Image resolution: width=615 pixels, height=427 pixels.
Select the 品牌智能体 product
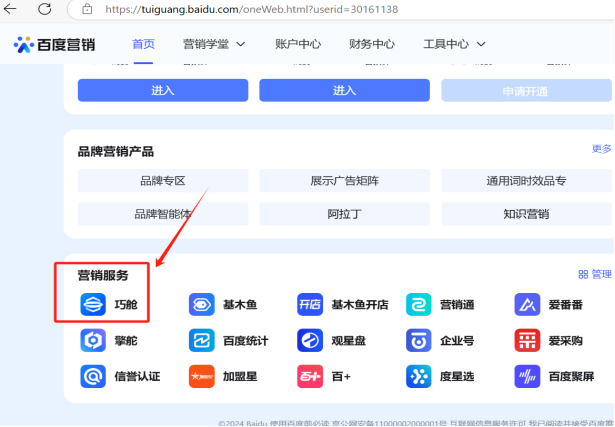163,214
